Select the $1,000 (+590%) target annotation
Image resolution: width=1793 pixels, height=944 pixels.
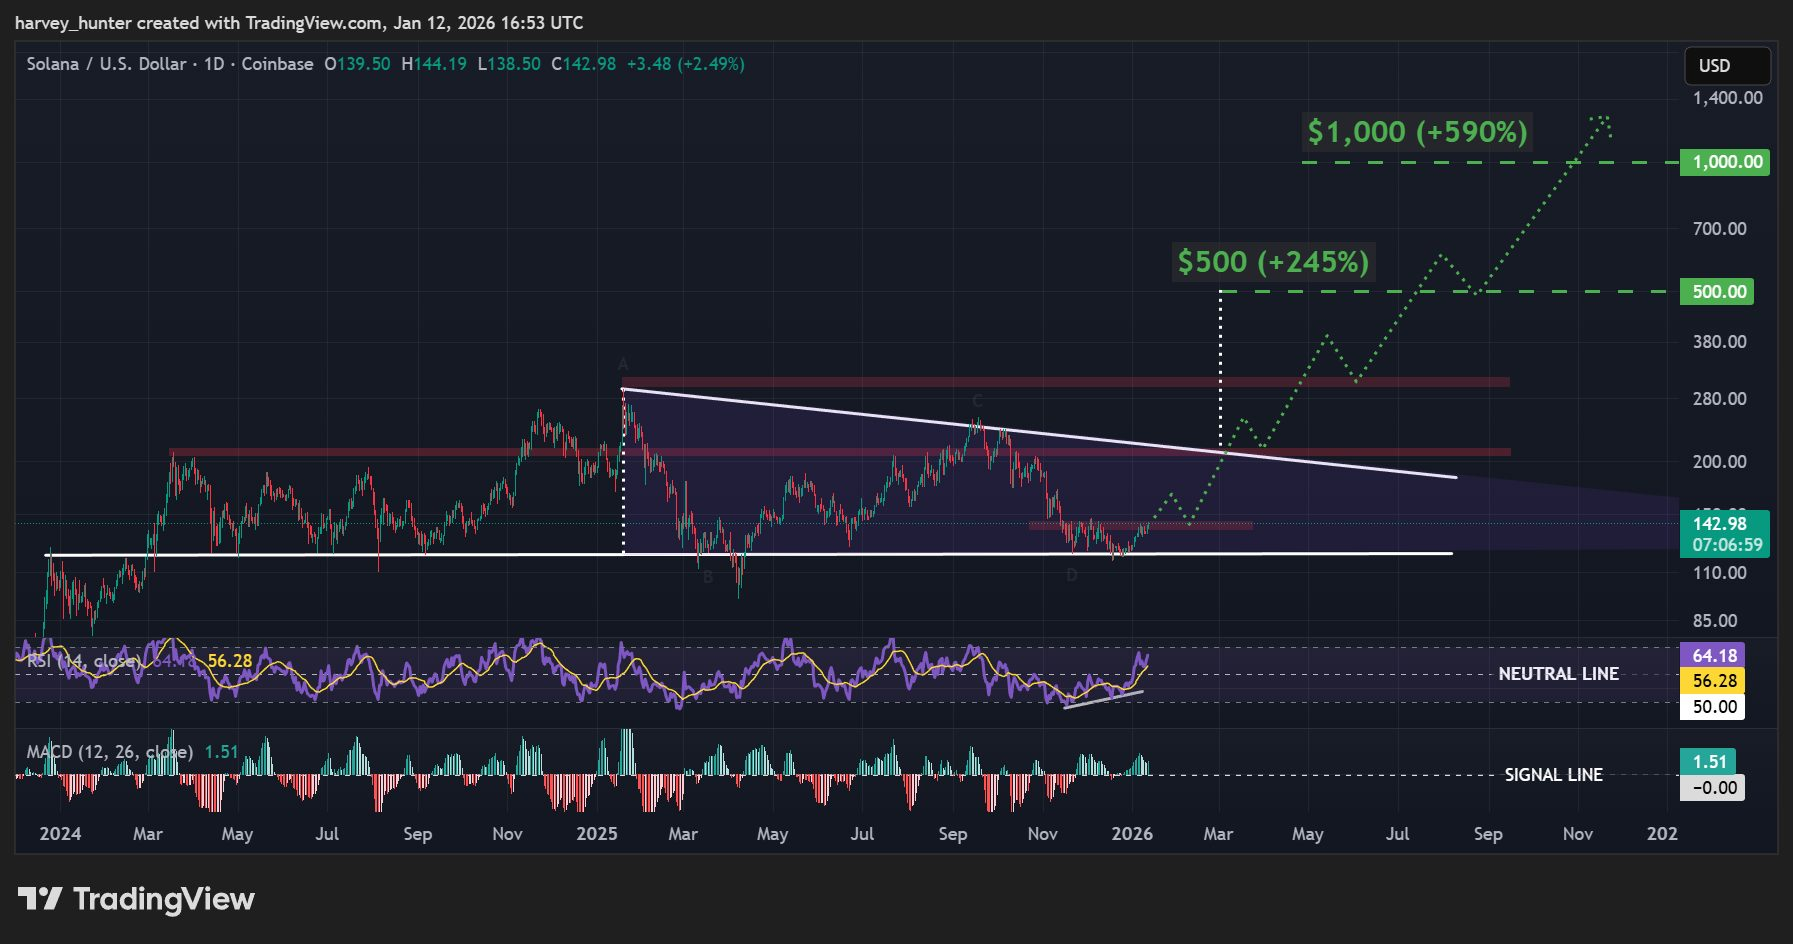[x=1417, y=132]
